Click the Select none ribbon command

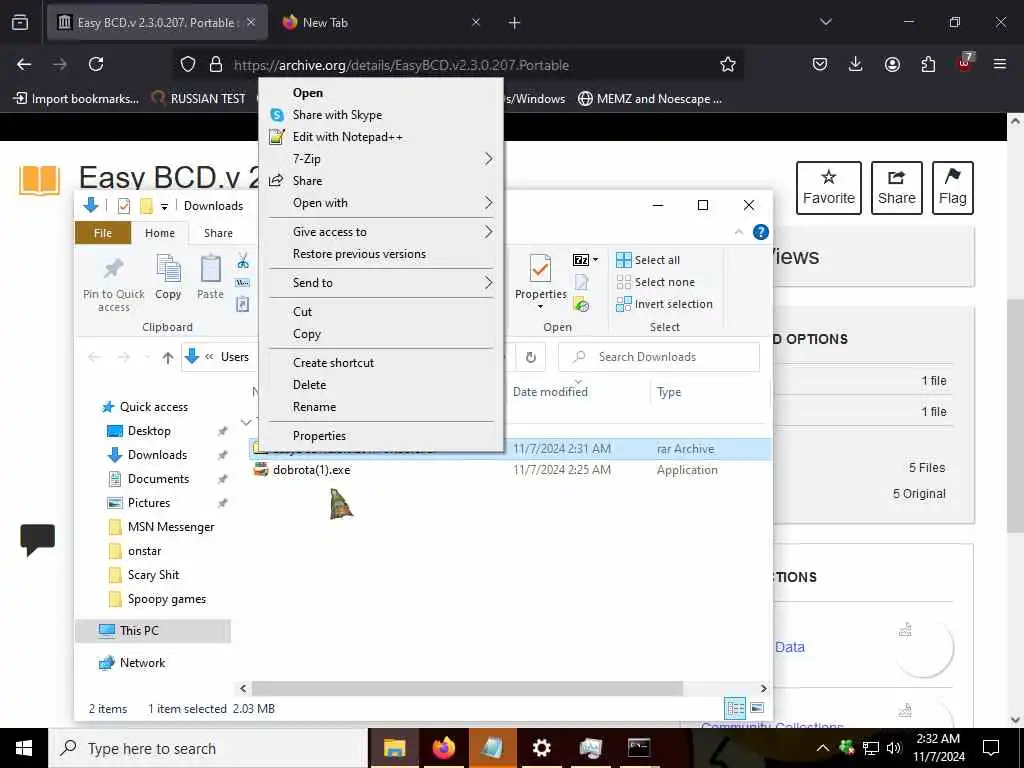(x=656, y=282)
